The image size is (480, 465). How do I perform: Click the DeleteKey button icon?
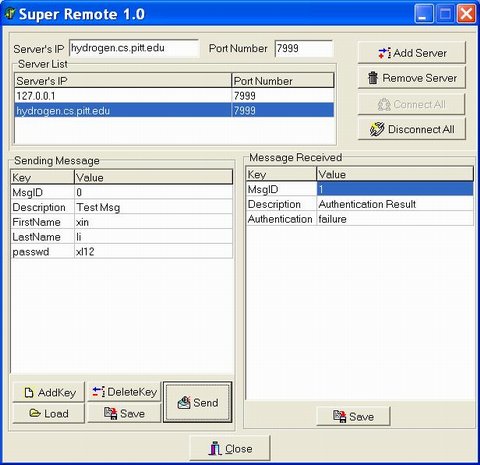pos(99,392)
